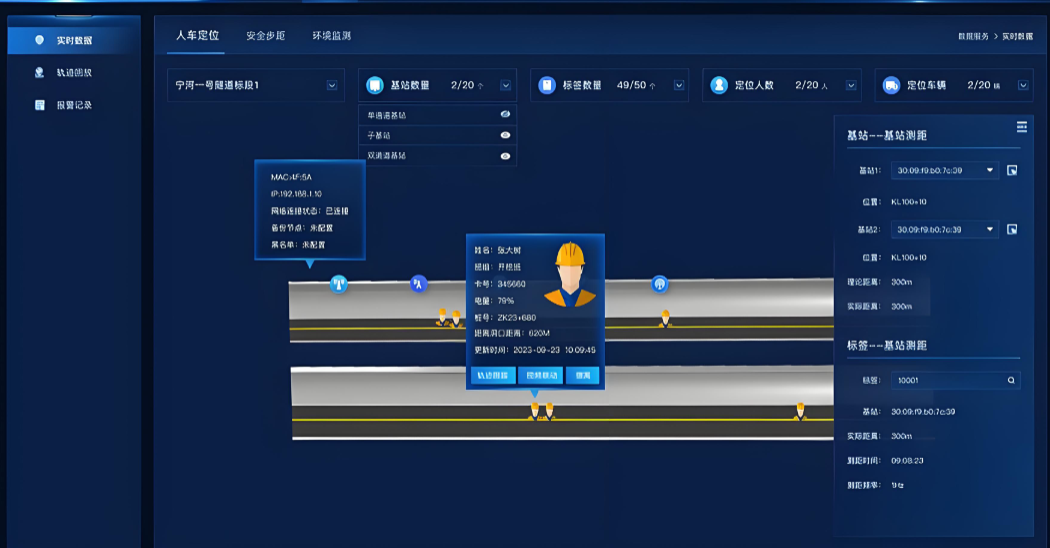Toggle visibility of 单通道基站
Screen dimensions: 1050x548
coord(505,115)
